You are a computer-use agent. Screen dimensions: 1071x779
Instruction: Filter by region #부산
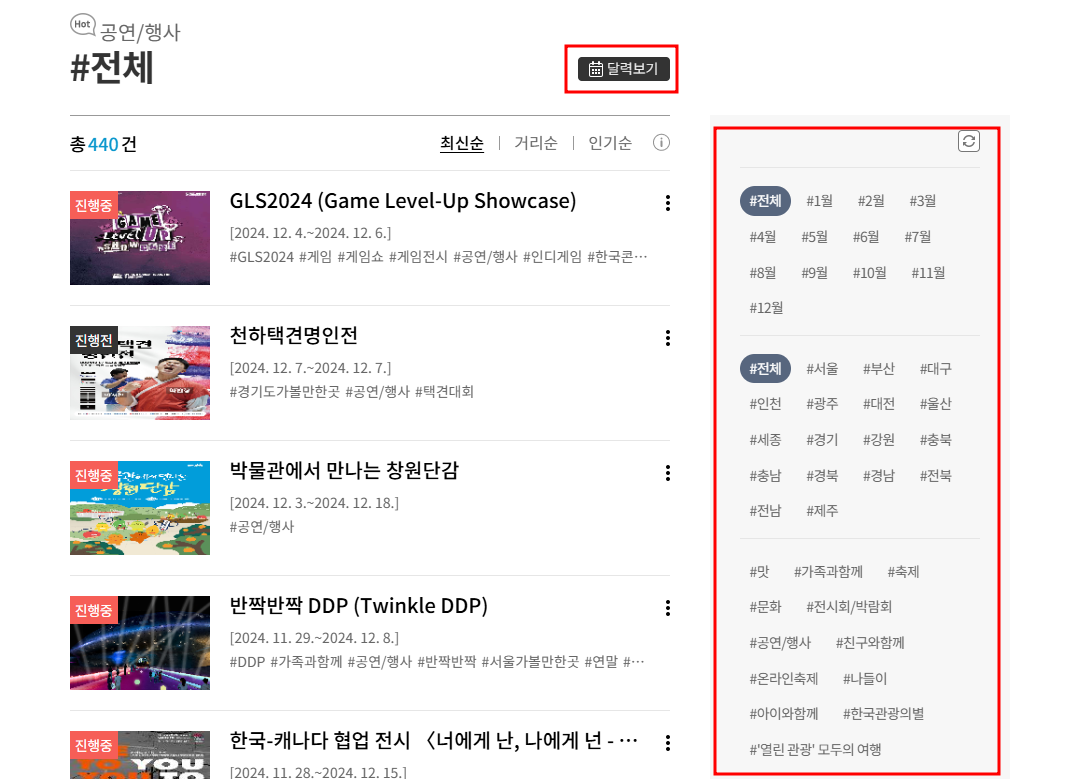click(x=879, y=369)
